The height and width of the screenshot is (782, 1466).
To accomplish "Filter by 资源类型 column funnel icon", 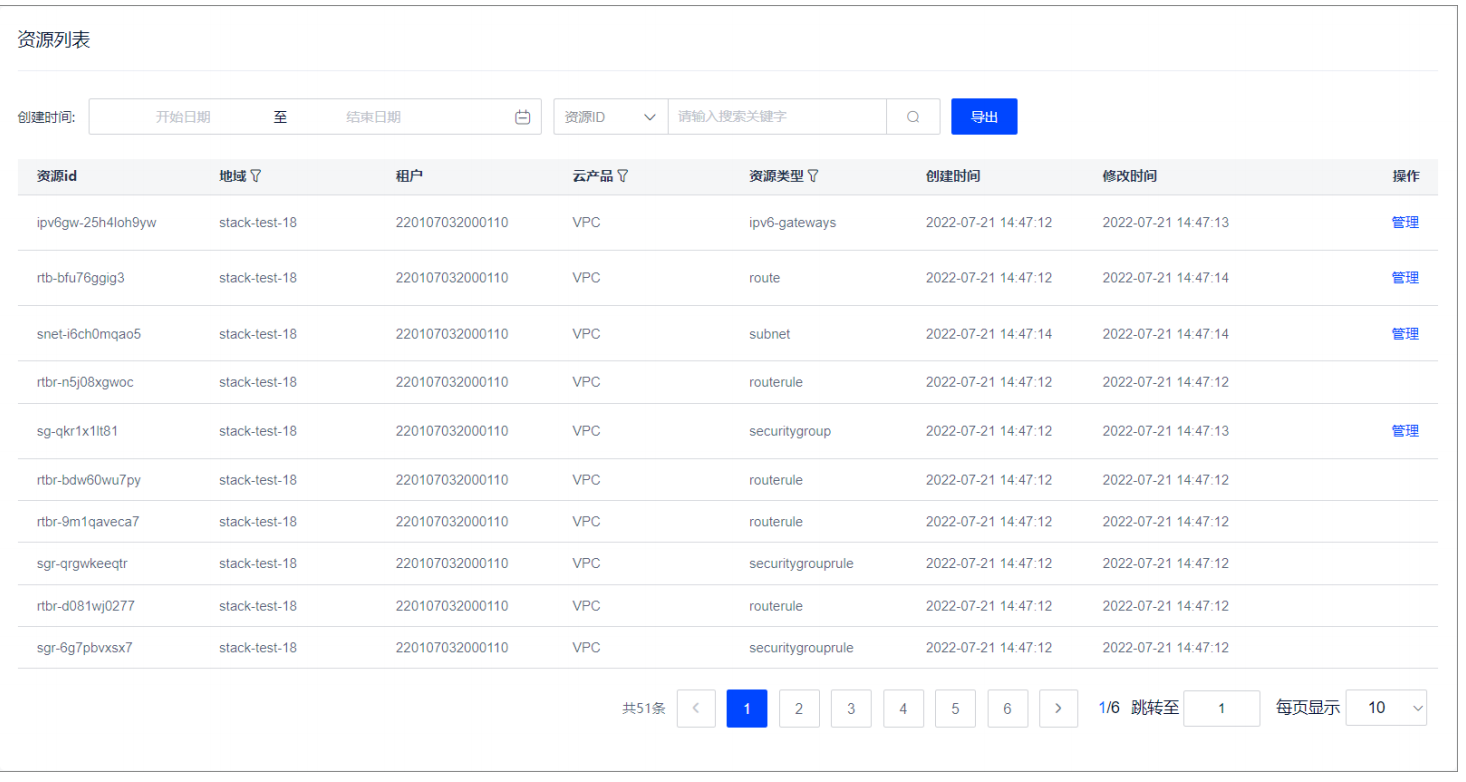I will tap(813, 176).
